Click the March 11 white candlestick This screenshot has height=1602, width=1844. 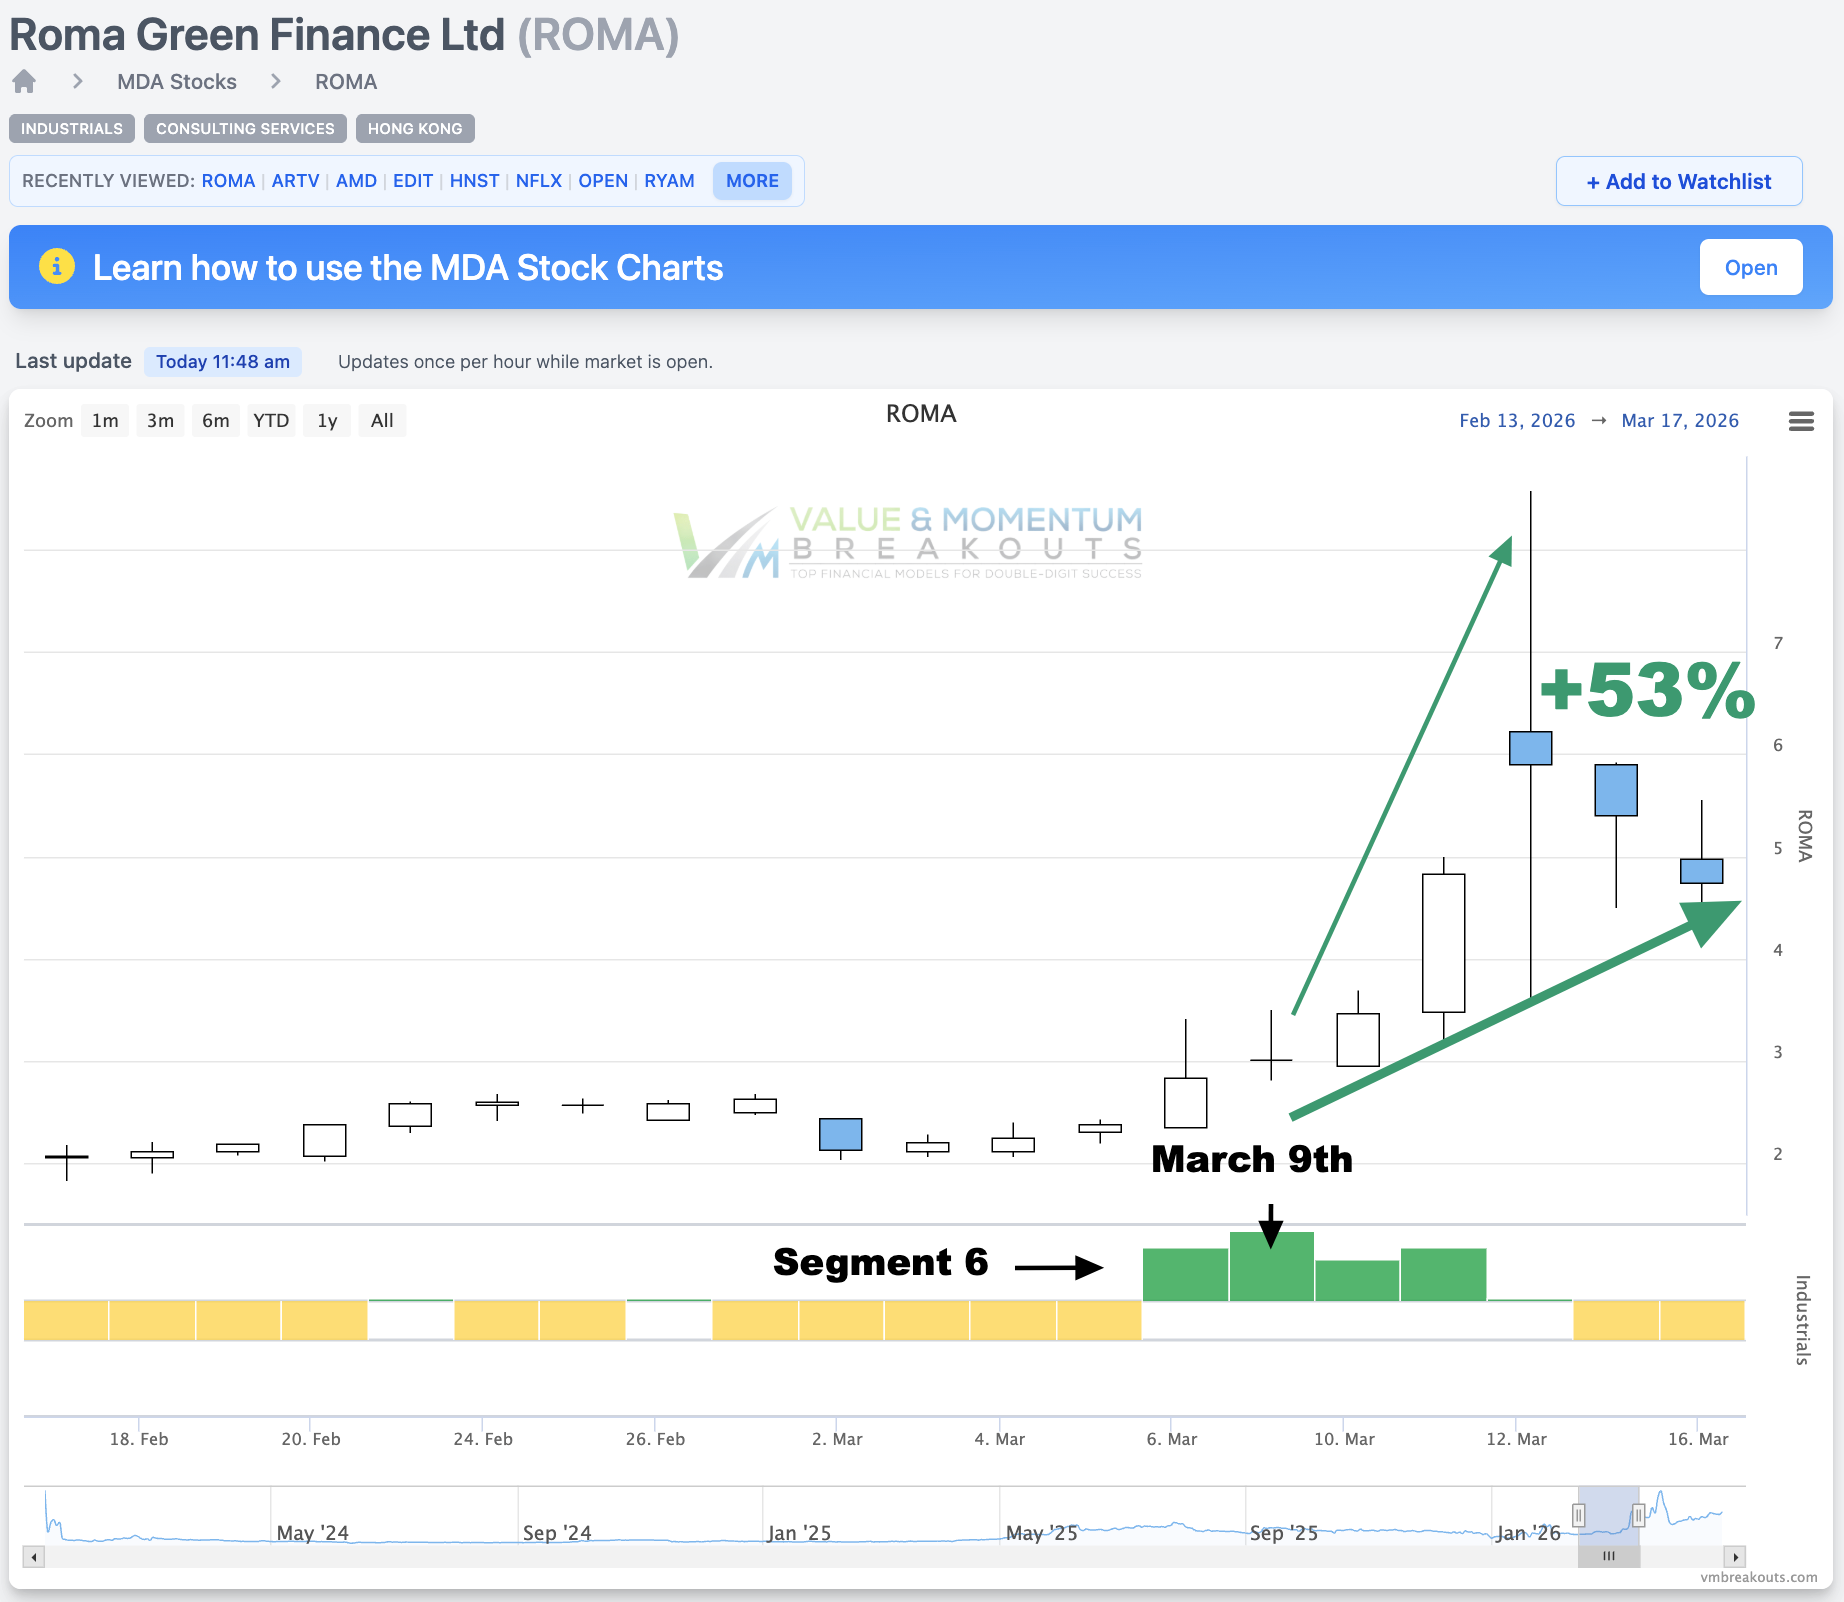[1443, 943]
